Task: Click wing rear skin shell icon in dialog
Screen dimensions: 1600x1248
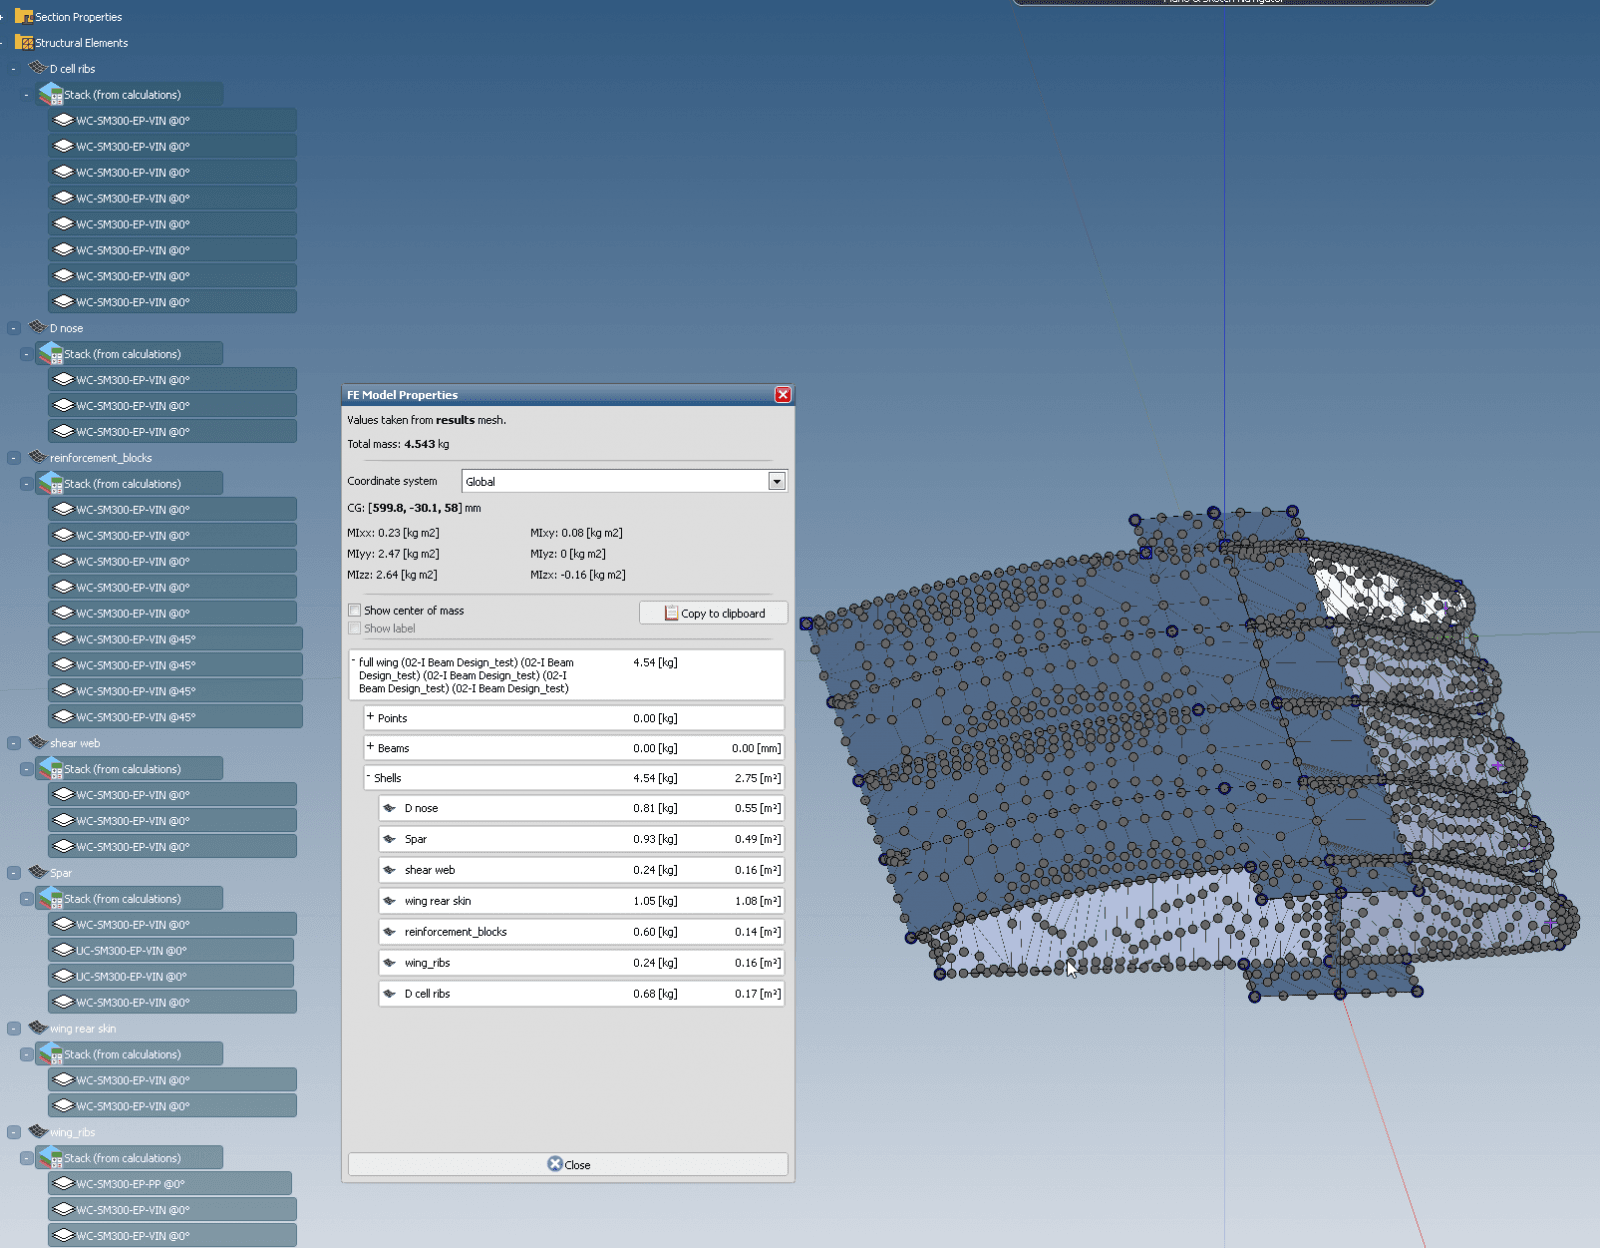Action: pyautogui.click(x=390, y=901)
